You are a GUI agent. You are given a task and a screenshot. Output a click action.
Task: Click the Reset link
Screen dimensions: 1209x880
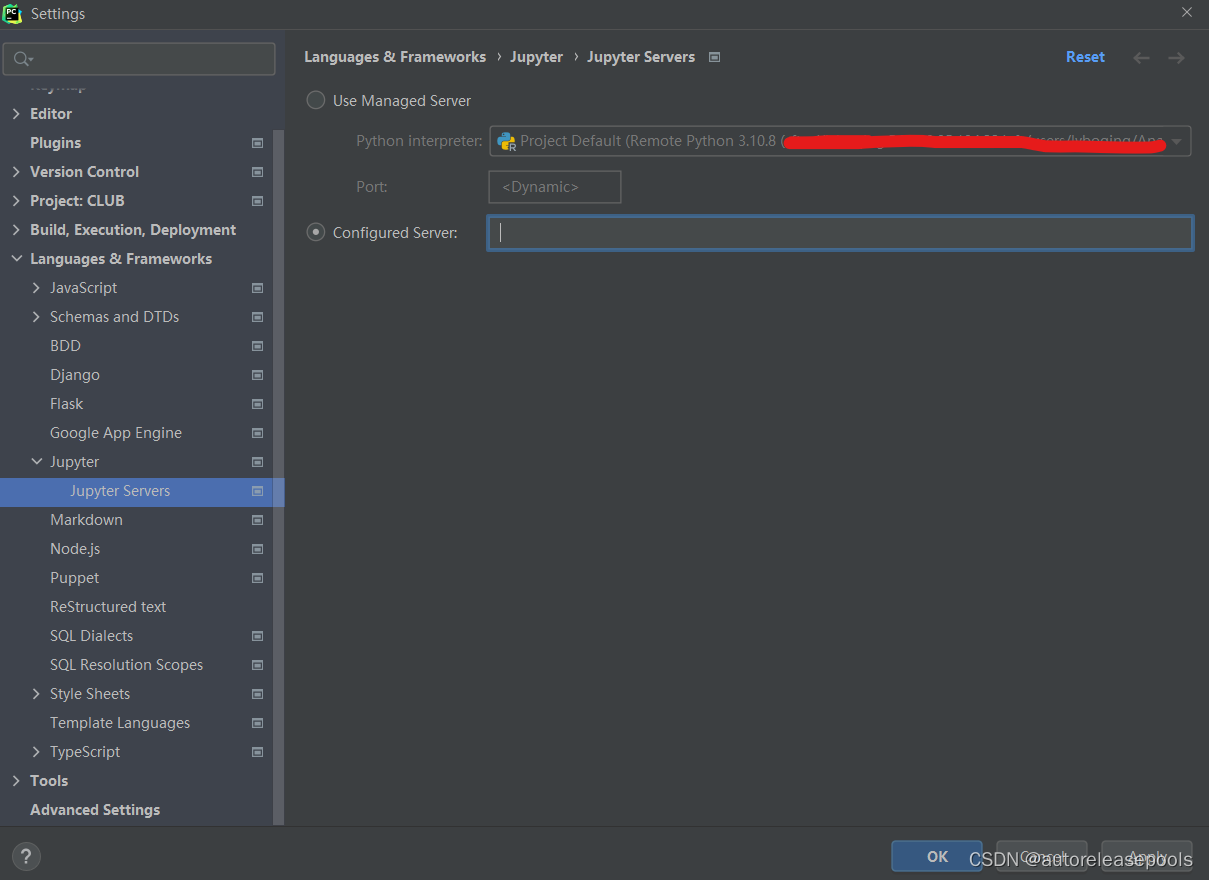coord(1085,57)
